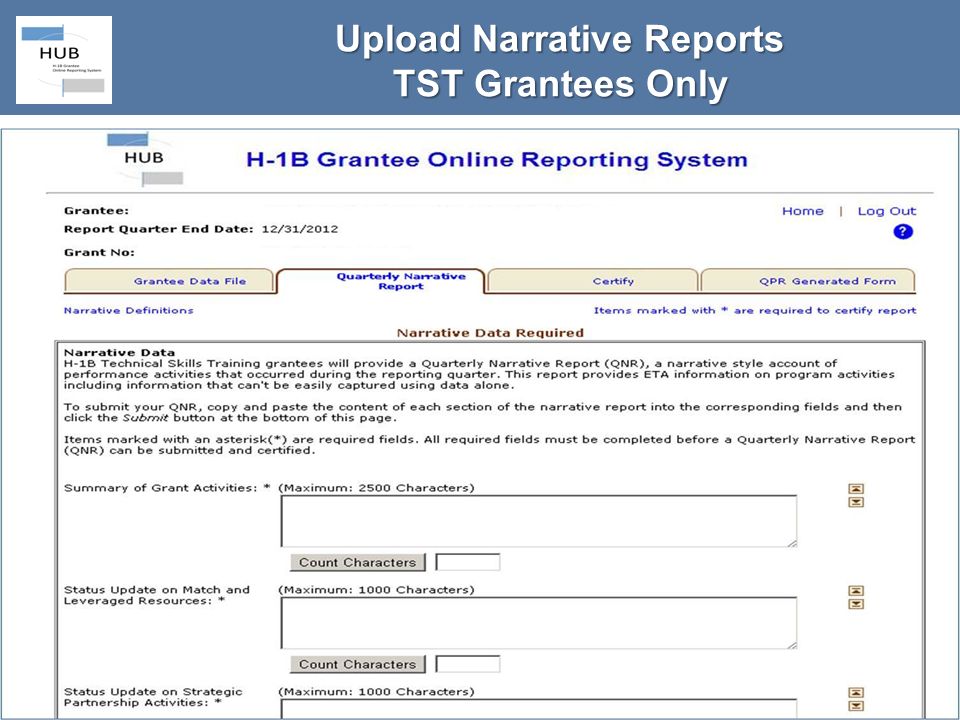The image size is (960, 720).
Task: Click the Summary of Grant Activities text area
Action: click(x=539, y=521)
